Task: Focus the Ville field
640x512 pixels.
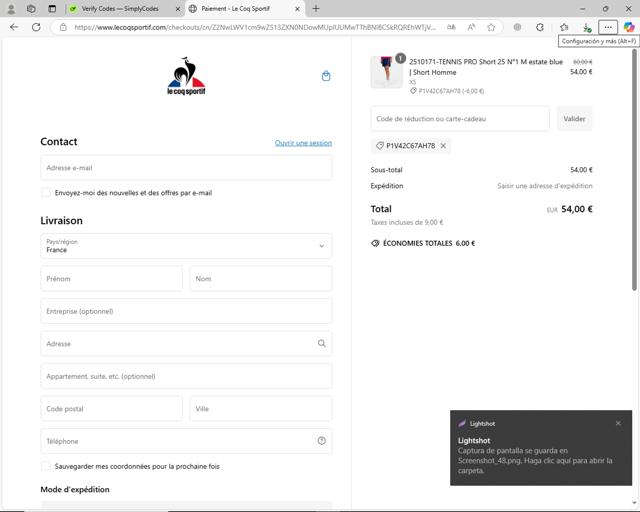Action: [x=261, y=409]
